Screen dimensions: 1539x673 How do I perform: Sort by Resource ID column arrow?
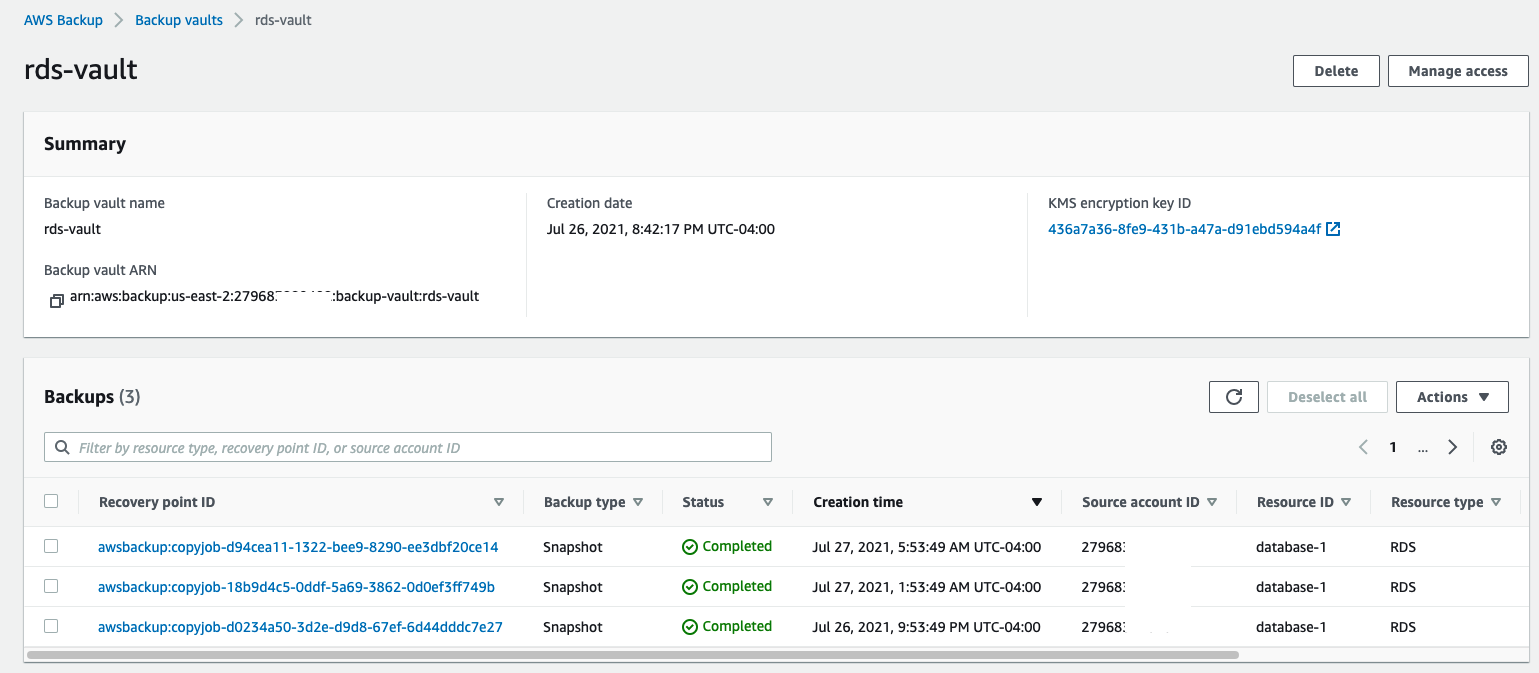tap(1346, 502)
